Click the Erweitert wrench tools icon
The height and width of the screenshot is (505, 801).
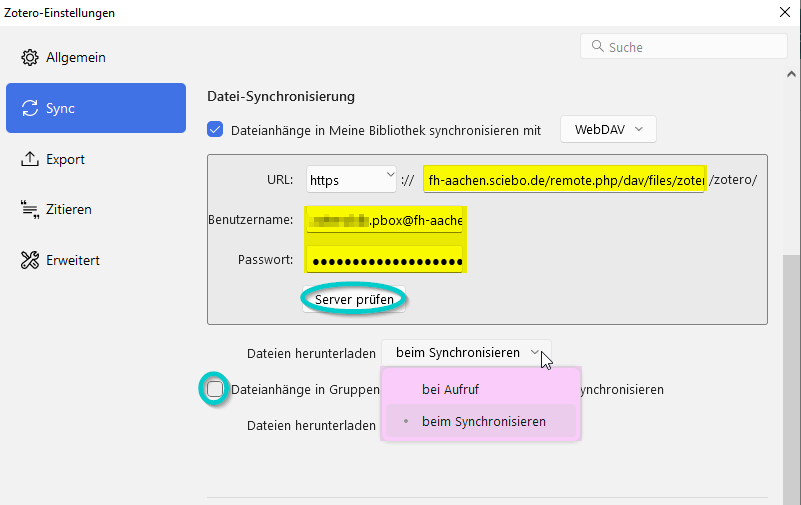30,260
